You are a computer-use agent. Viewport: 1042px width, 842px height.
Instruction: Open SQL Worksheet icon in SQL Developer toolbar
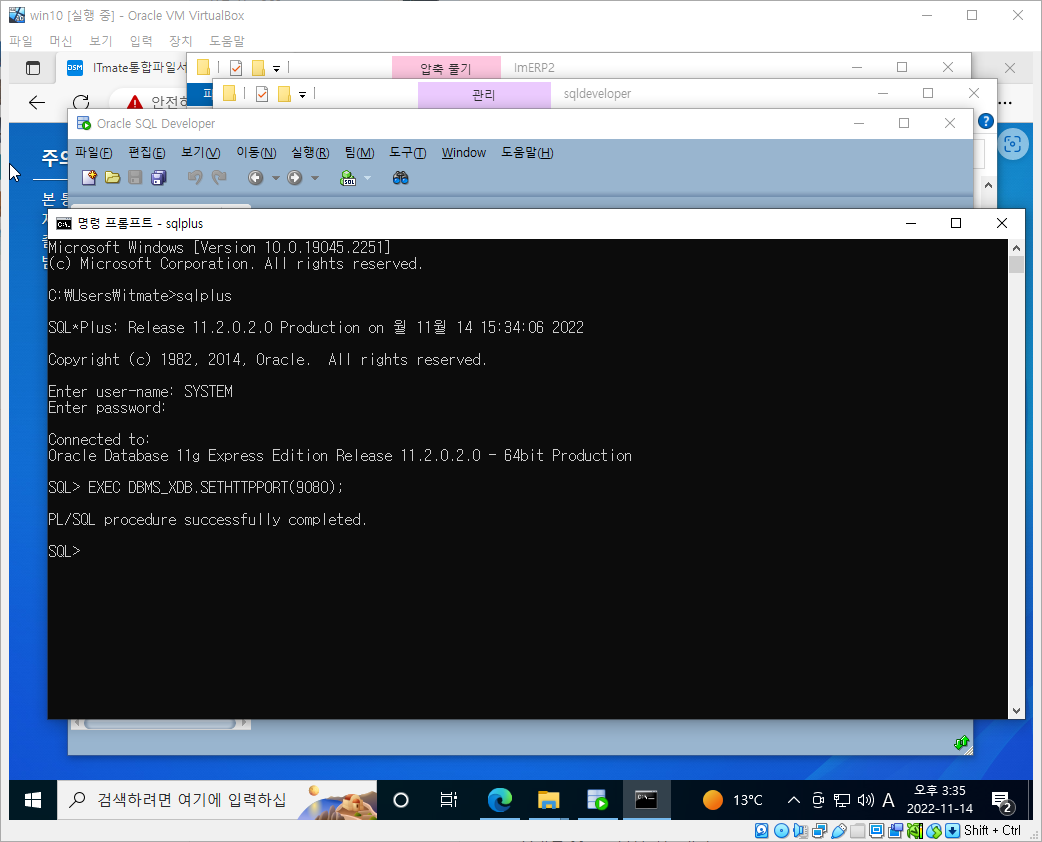(x=348, y=177)
